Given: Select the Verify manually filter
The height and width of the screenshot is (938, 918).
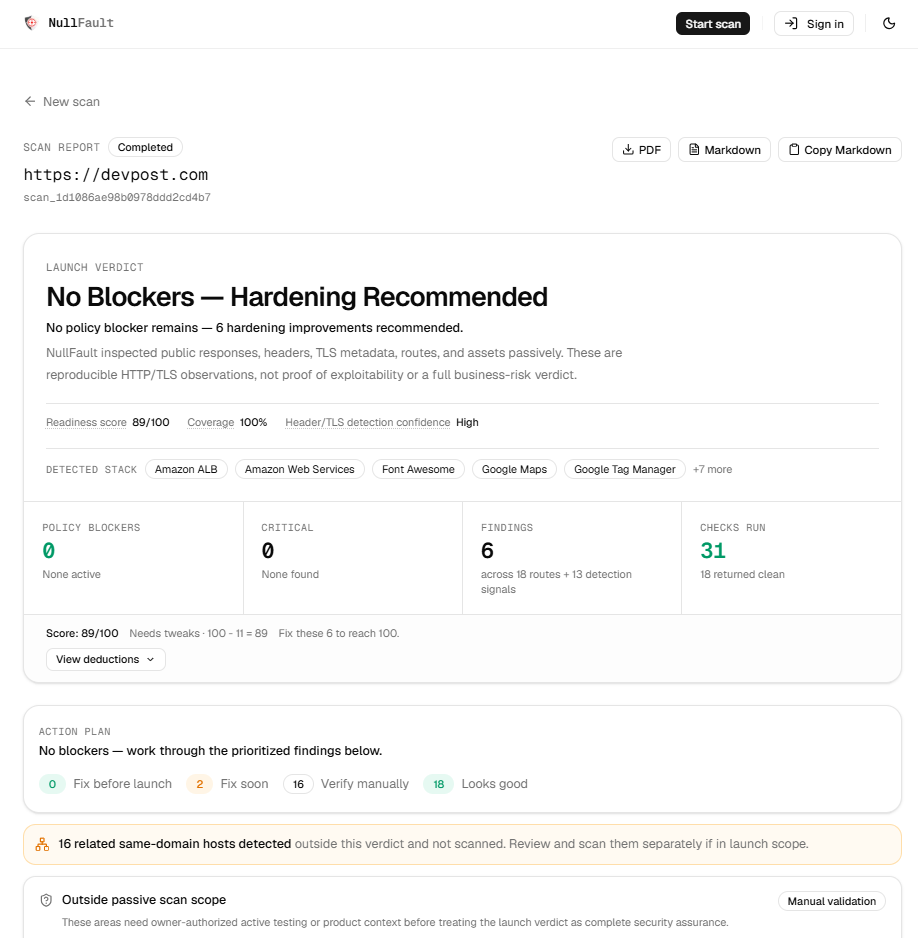Looking at the screenshot, I should coord(346,784).
